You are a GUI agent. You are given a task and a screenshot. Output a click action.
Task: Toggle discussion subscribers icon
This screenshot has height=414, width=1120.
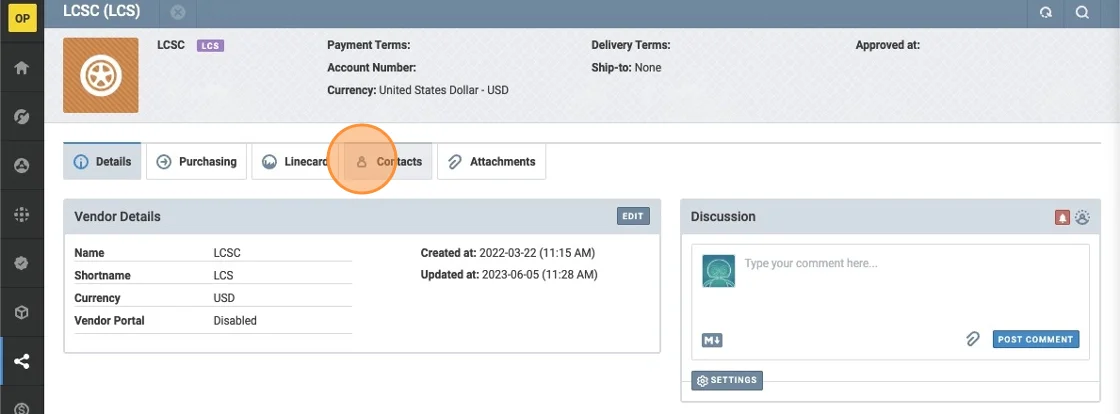[1082, 217]
